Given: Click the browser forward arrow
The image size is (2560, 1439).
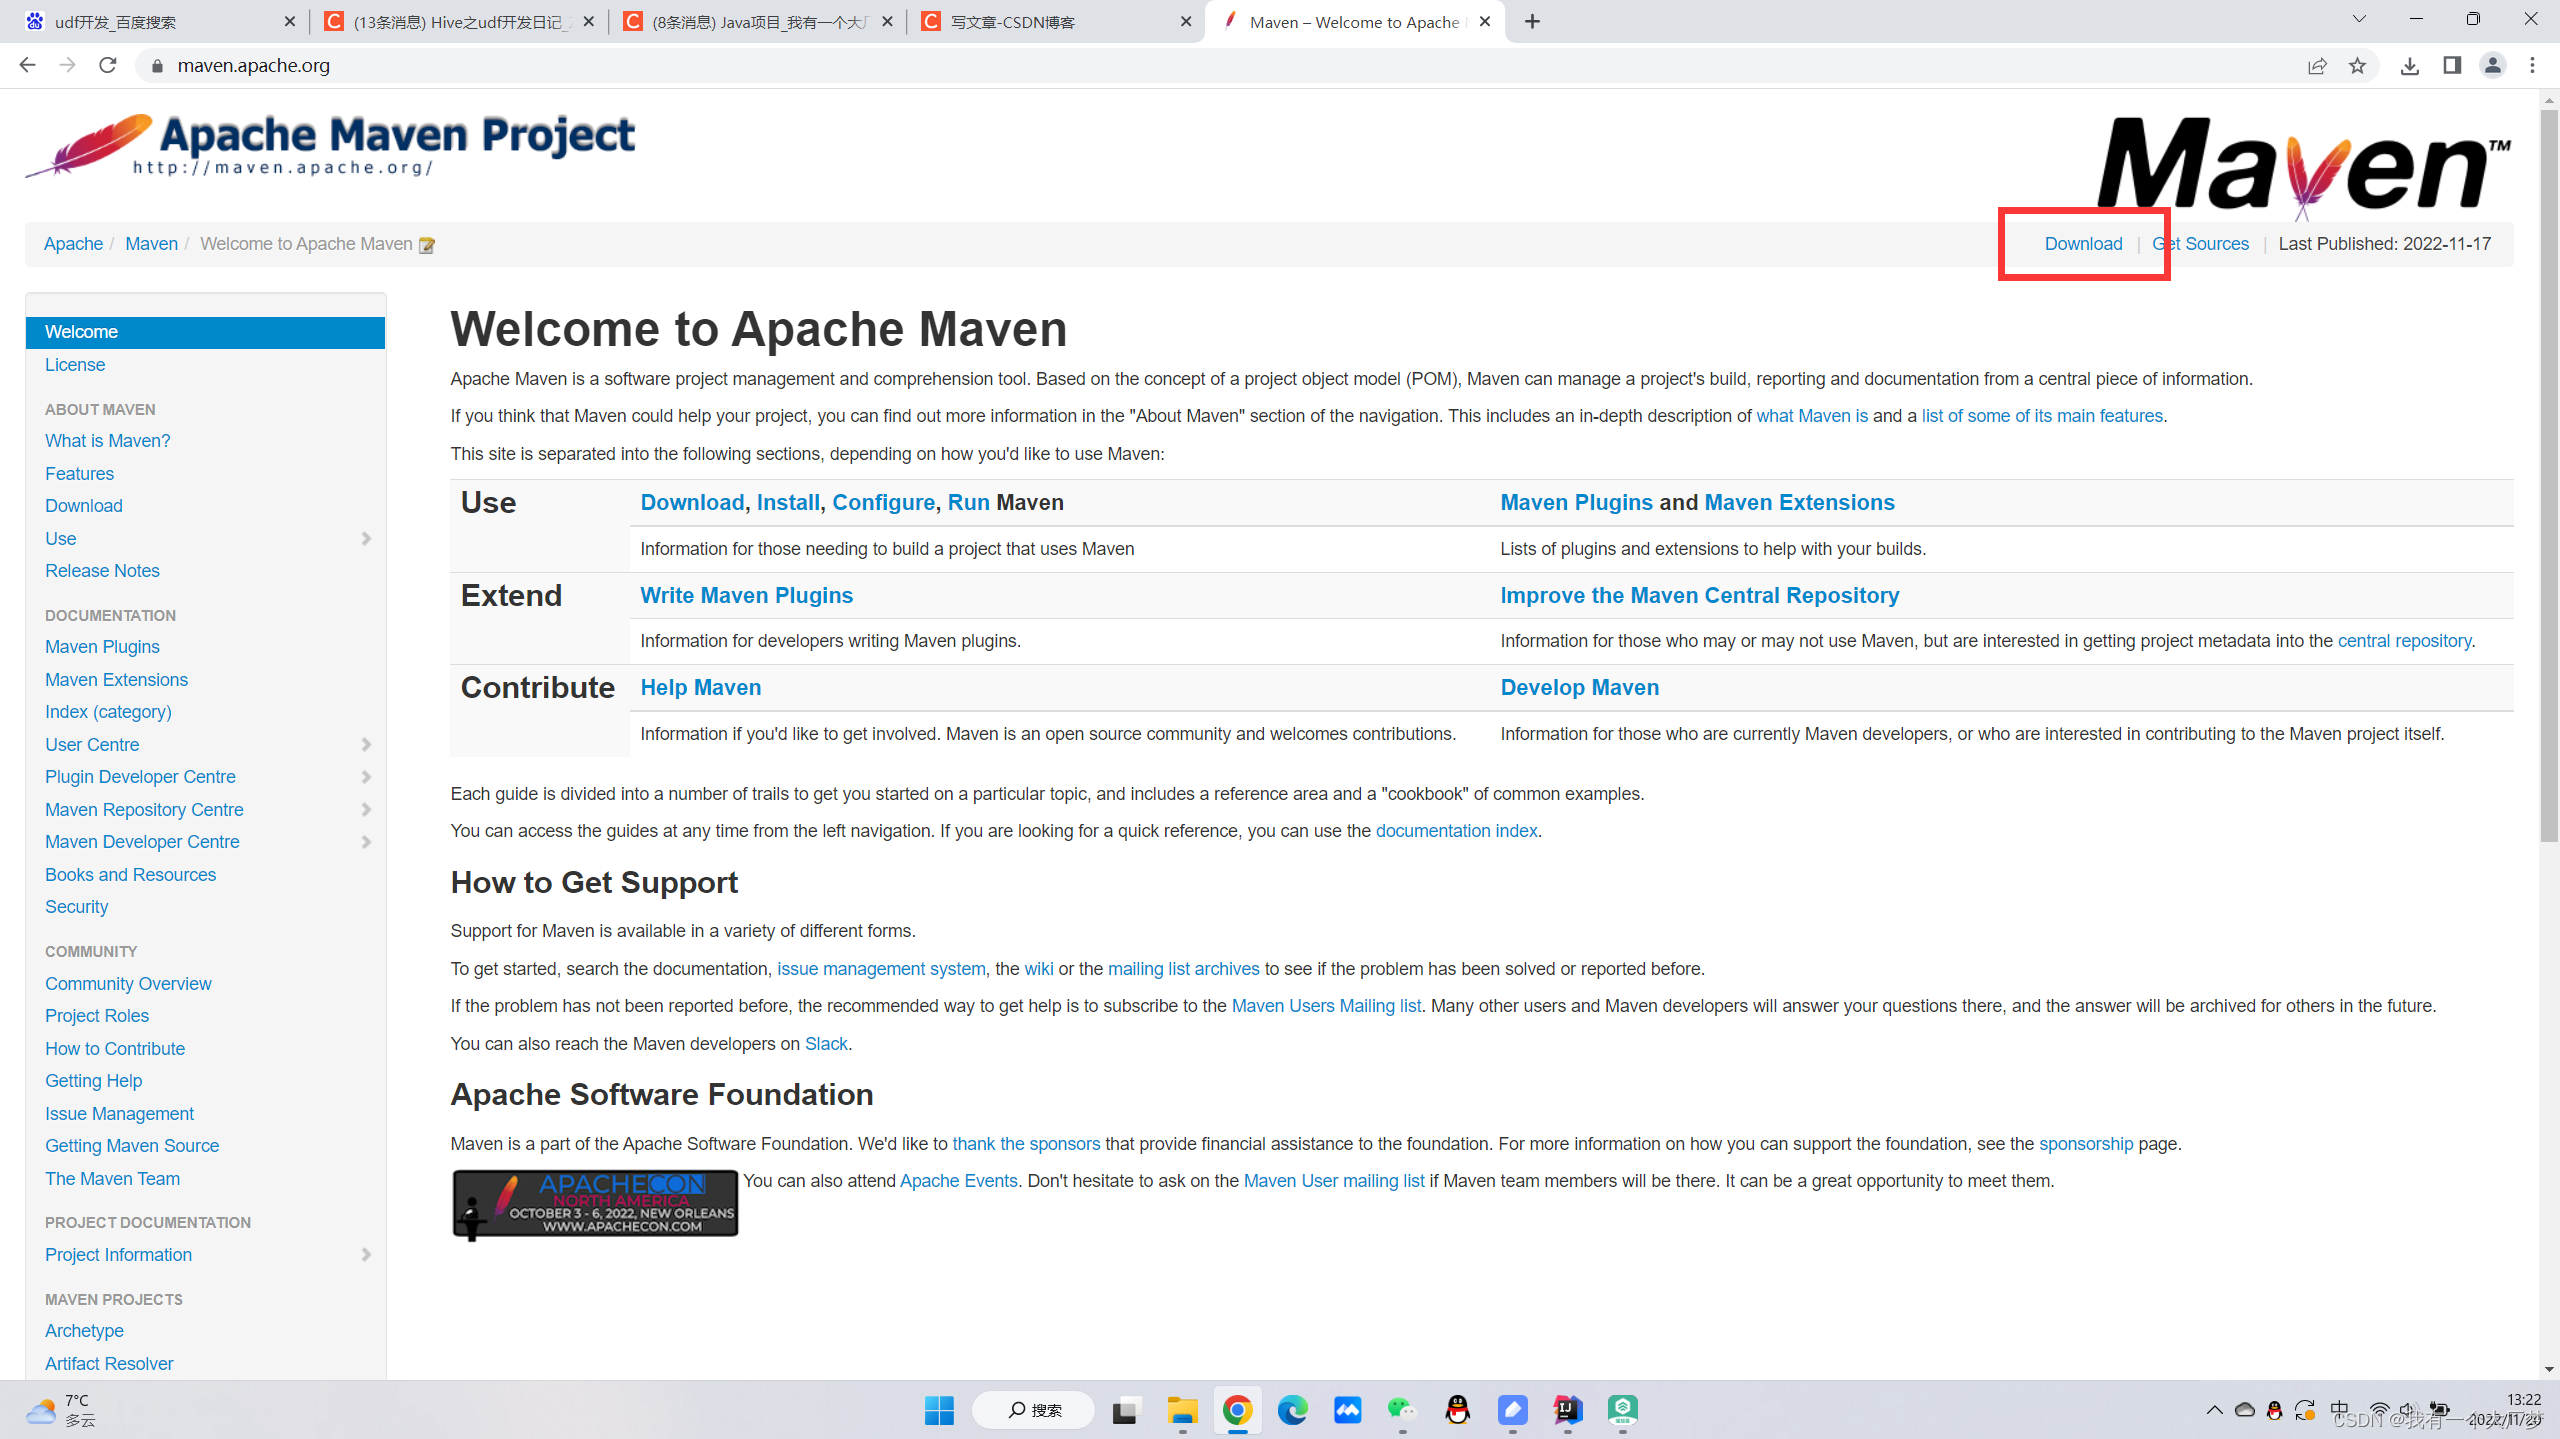Looking at the screenshot, I should [67, 65].
